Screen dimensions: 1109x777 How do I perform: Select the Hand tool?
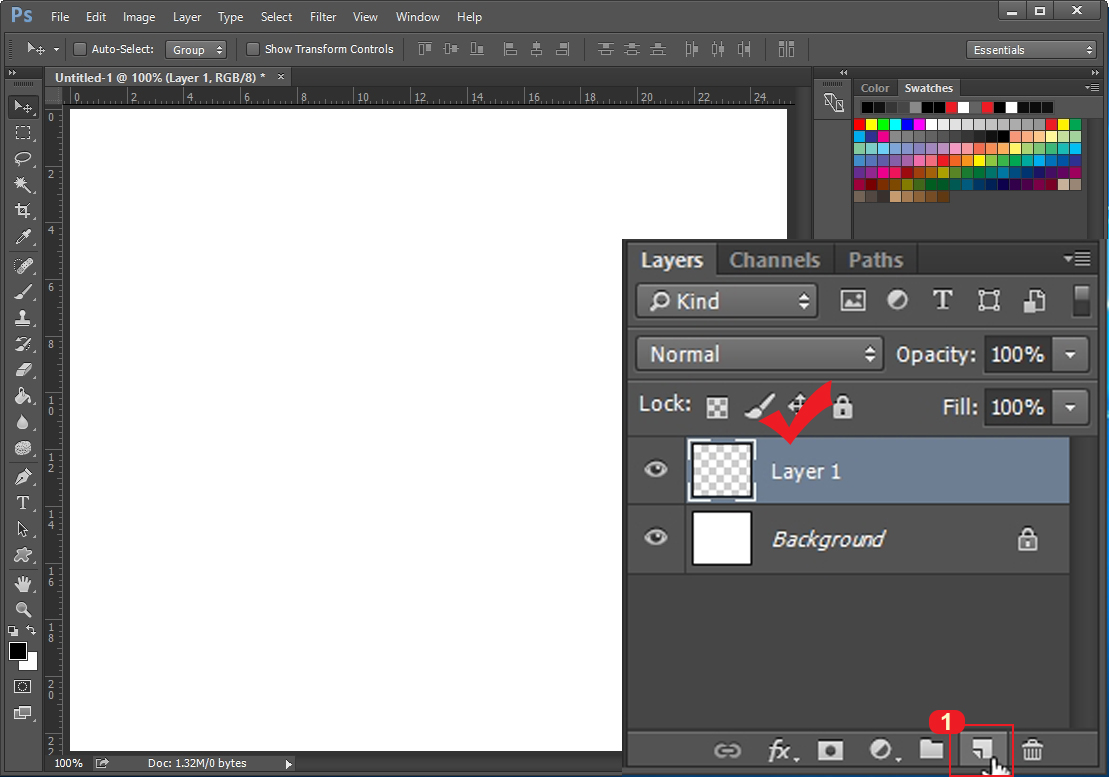coord(23,584)
